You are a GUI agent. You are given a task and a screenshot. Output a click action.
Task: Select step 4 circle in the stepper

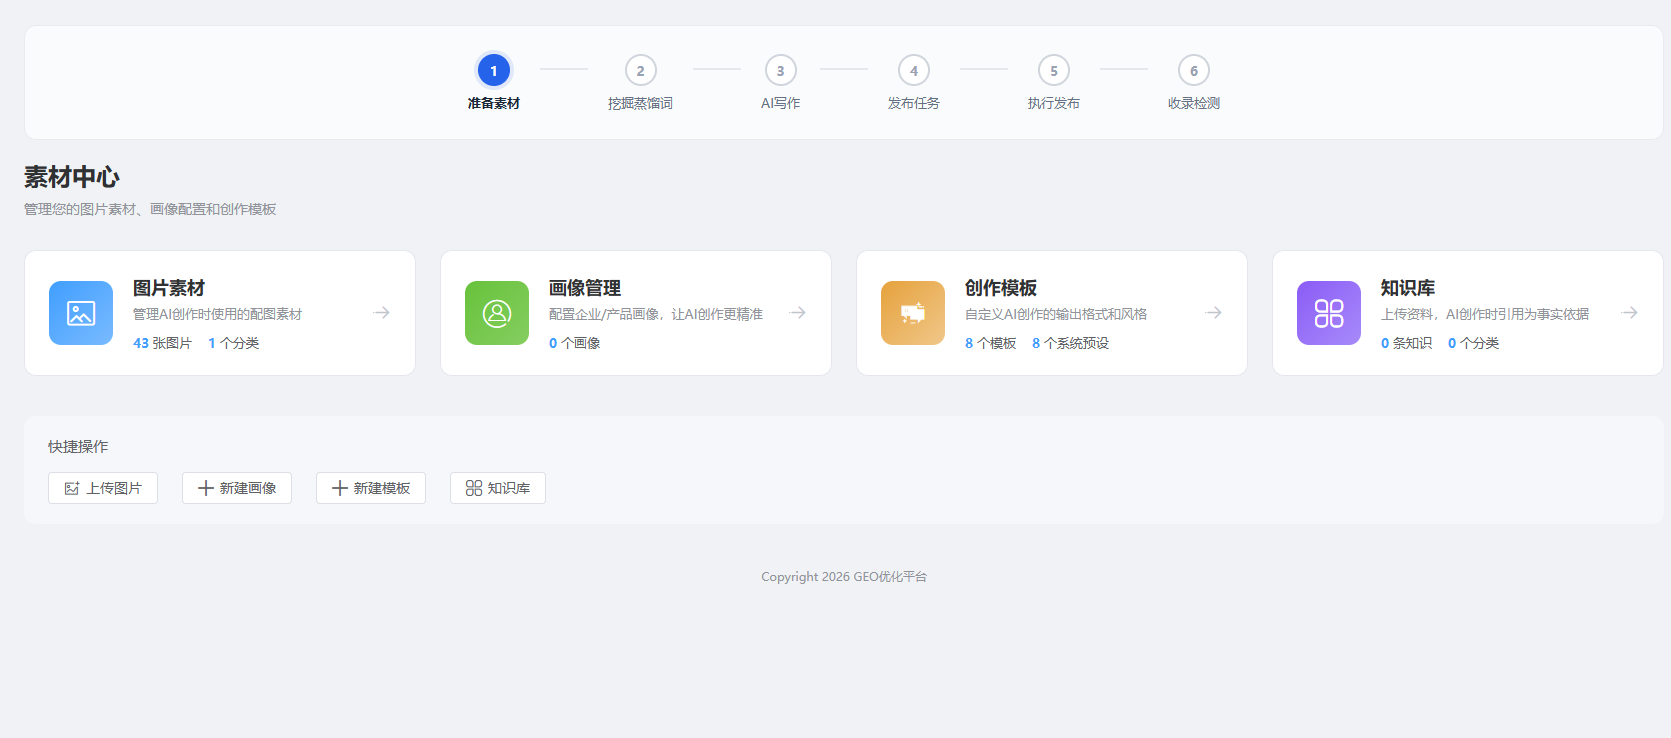click(914, 70)
